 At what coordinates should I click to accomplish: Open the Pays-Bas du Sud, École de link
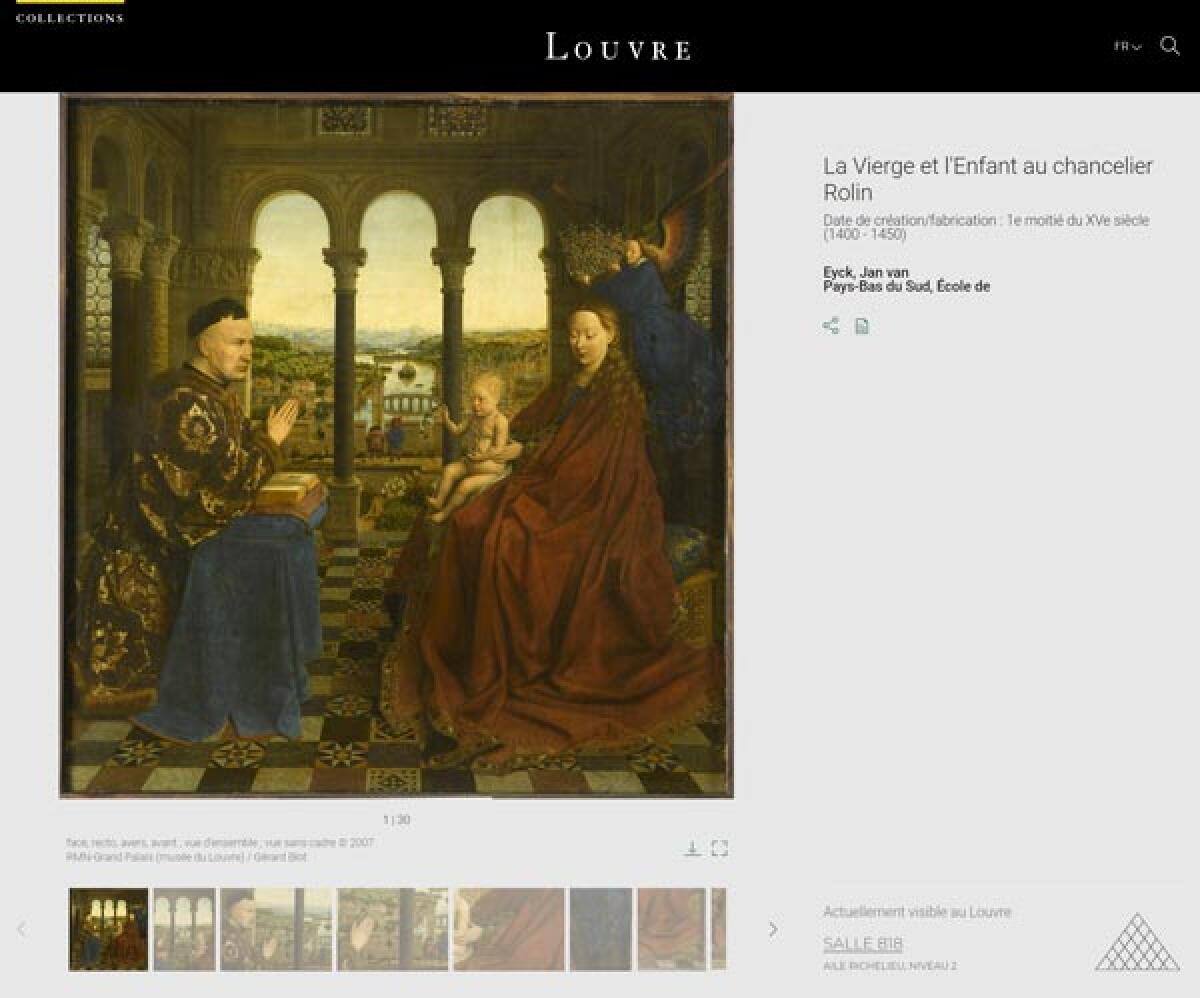pyautogui.click(x=904, y=285)
